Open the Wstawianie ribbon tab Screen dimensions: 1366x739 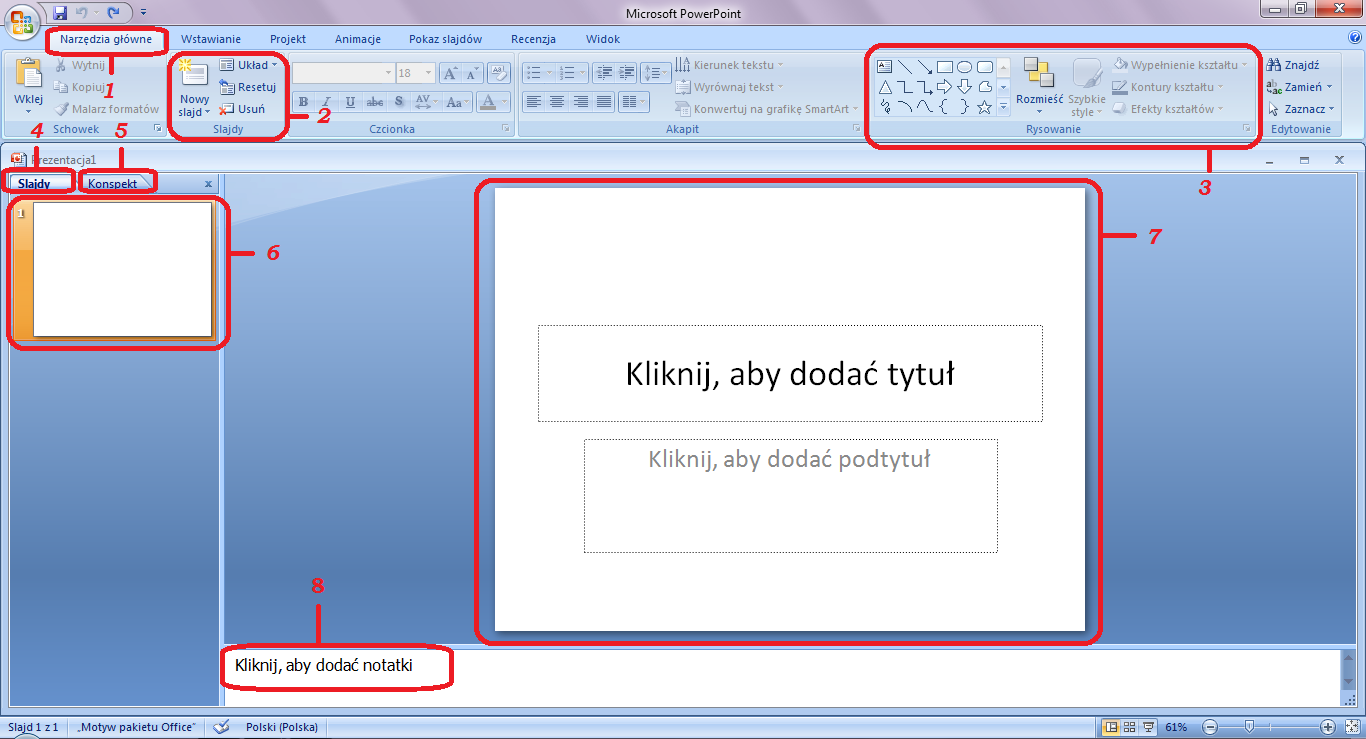point(211,39)
